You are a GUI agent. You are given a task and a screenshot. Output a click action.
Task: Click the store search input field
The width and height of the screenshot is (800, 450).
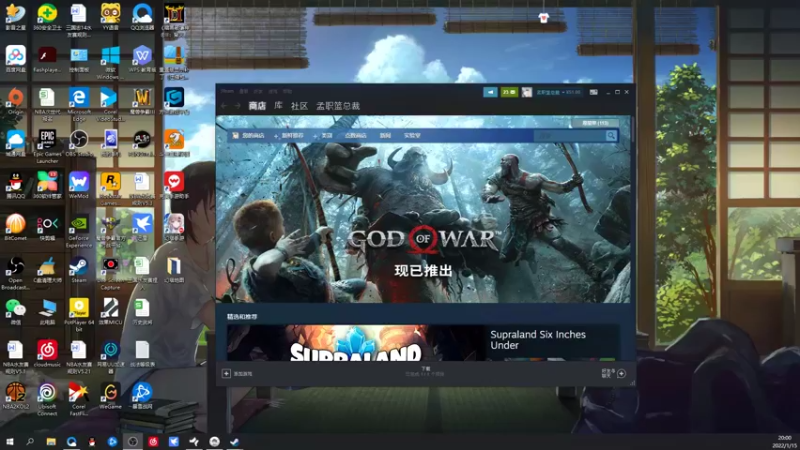tap(570, 136)
